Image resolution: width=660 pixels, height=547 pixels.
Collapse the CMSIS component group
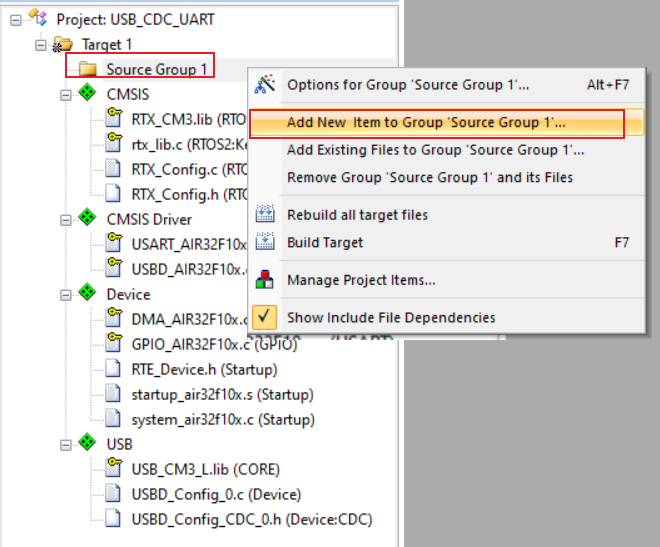(66, 95)
